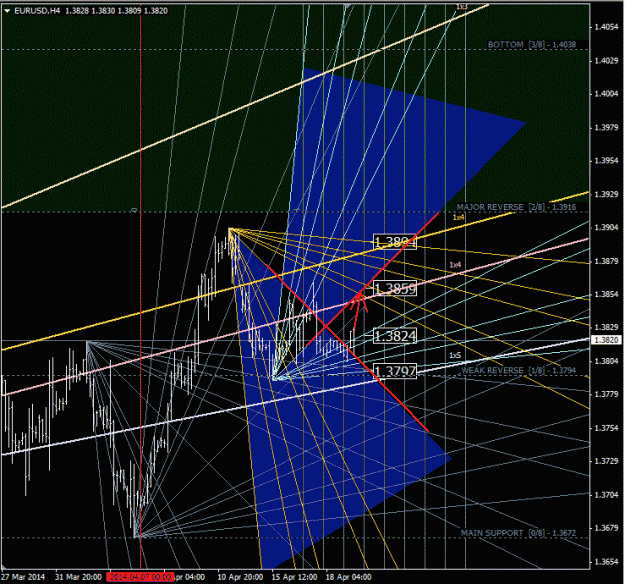This screenshot has width=625, height=584.
Task: Click the 10 Apr 20:00 time axis label
Action: (x=240, y=577)
